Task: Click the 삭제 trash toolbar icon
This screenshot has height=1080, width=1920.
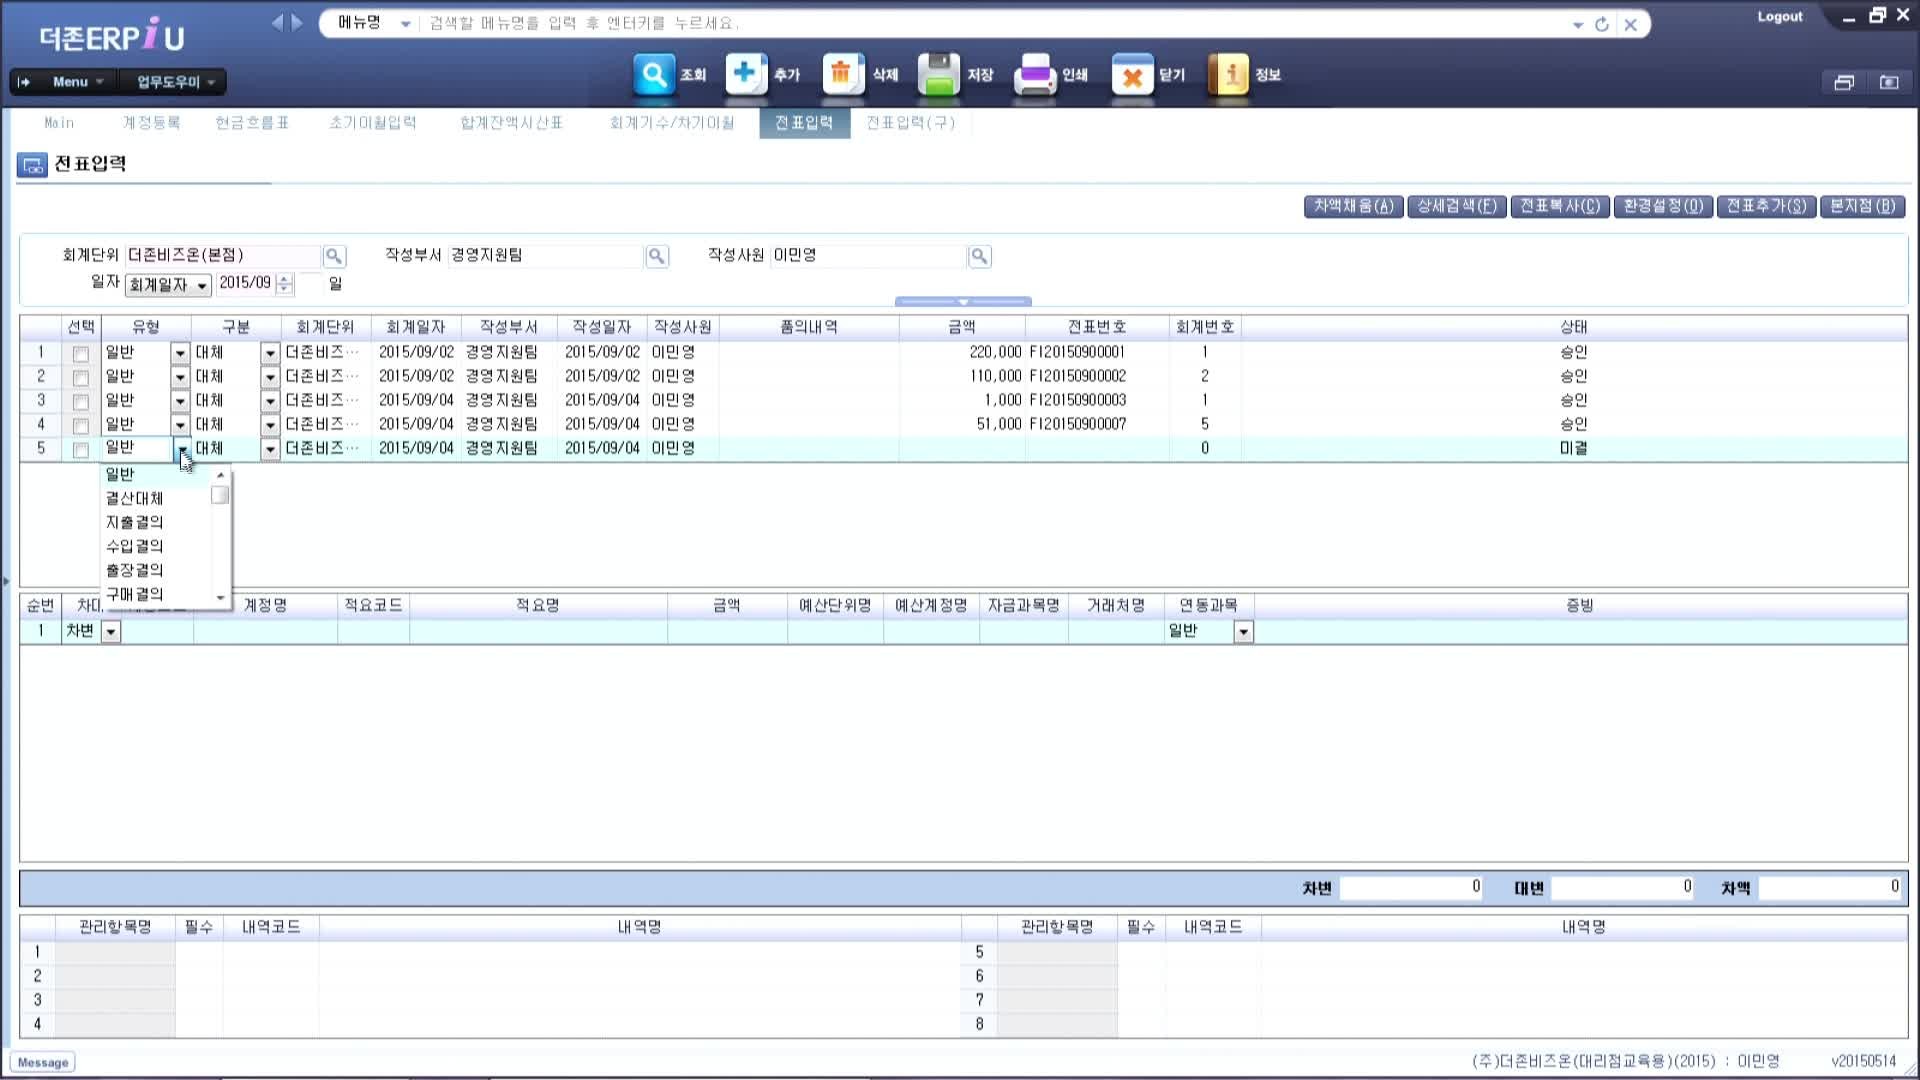Action: 843,75
